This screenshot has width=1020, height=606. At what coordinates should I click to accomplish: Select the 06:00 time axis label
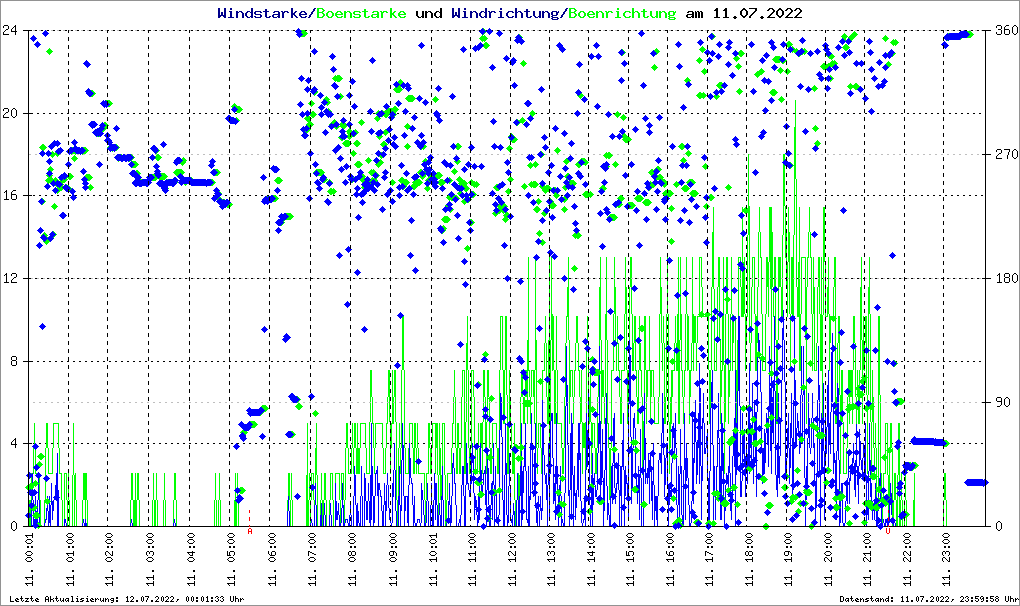point(272,559)
